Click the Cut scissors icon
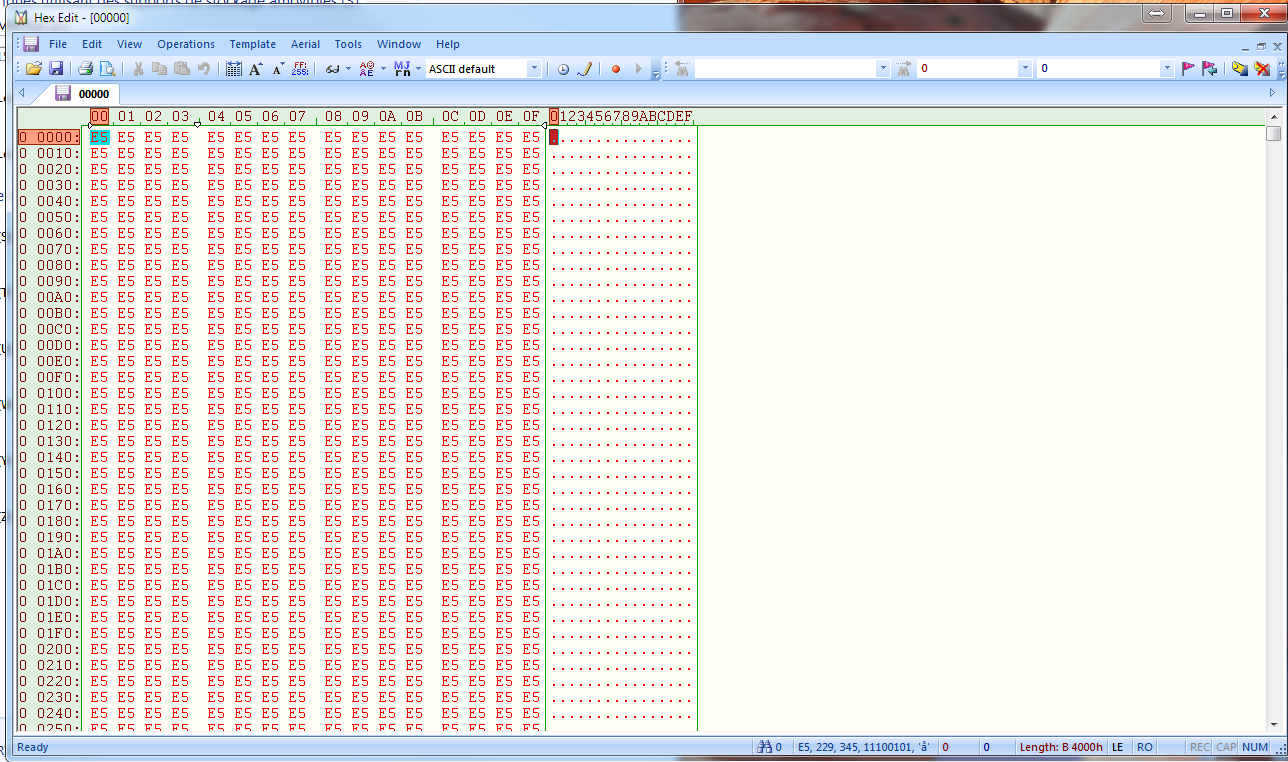Screen dimensions: 1288x762 point(138,69)
